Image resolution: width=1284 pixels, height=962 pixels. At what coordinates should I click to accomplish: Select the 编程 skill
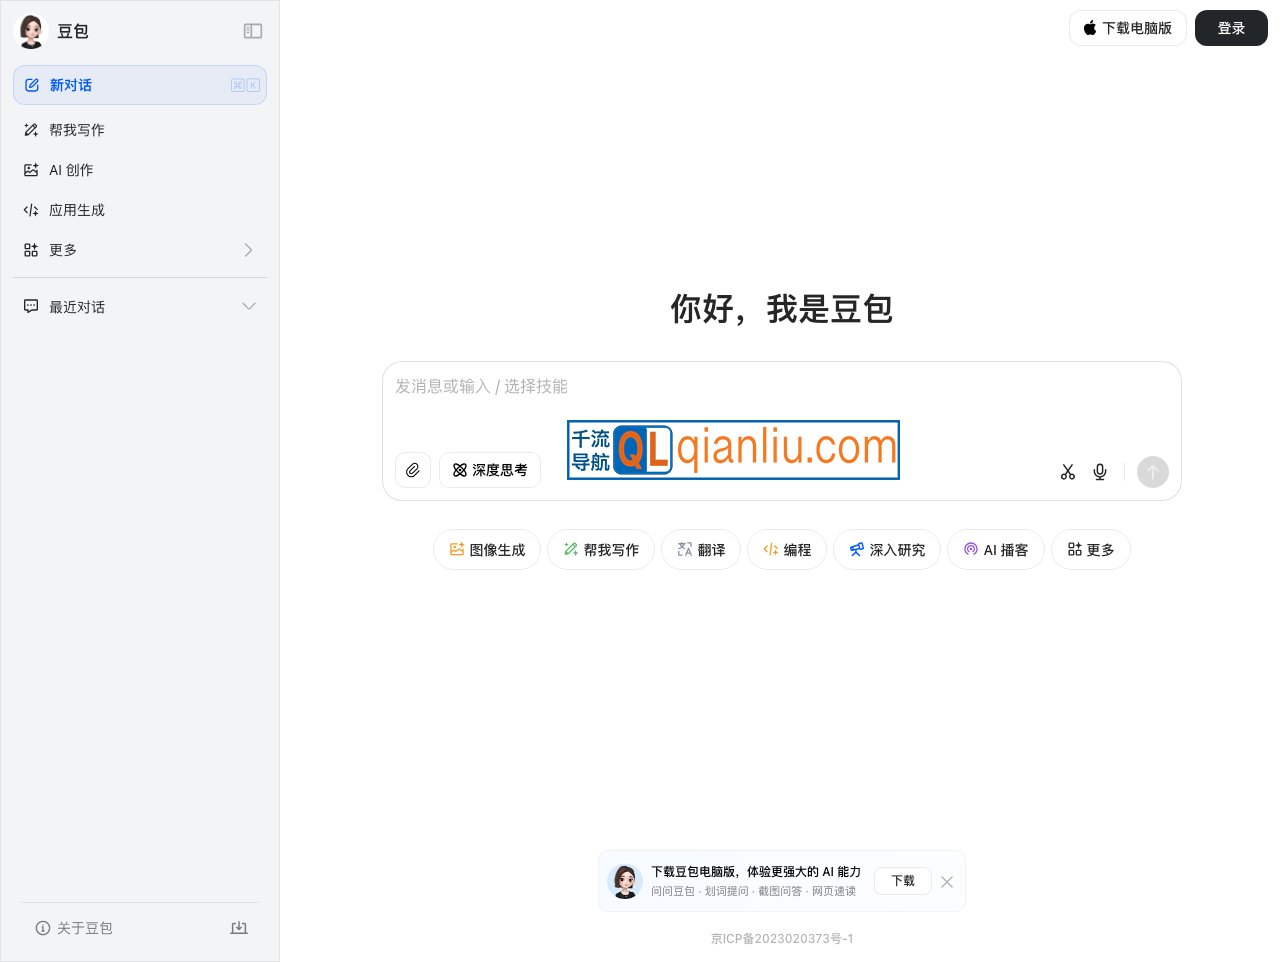click(x=786, y=549)
